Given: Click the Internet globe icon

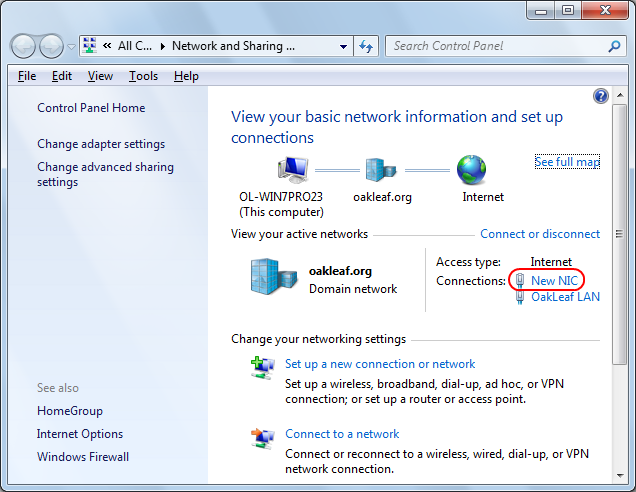Looking at the screenshot, I should click(x=471, y=170).
